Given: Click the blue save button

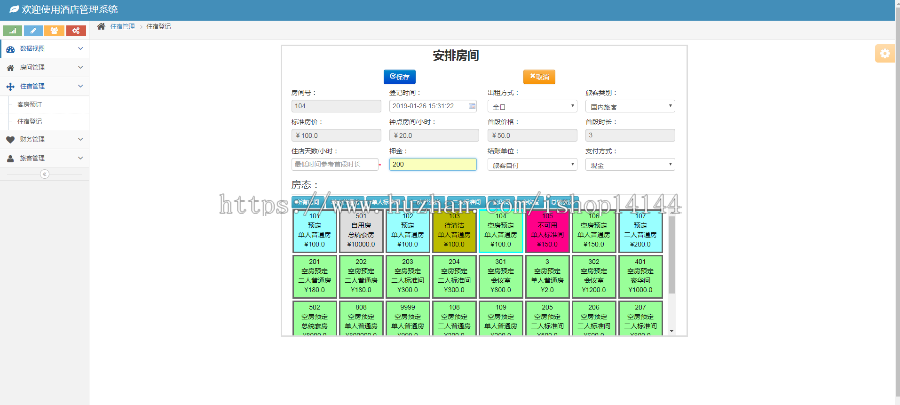Looking at the screenshot, I should 399,76.
